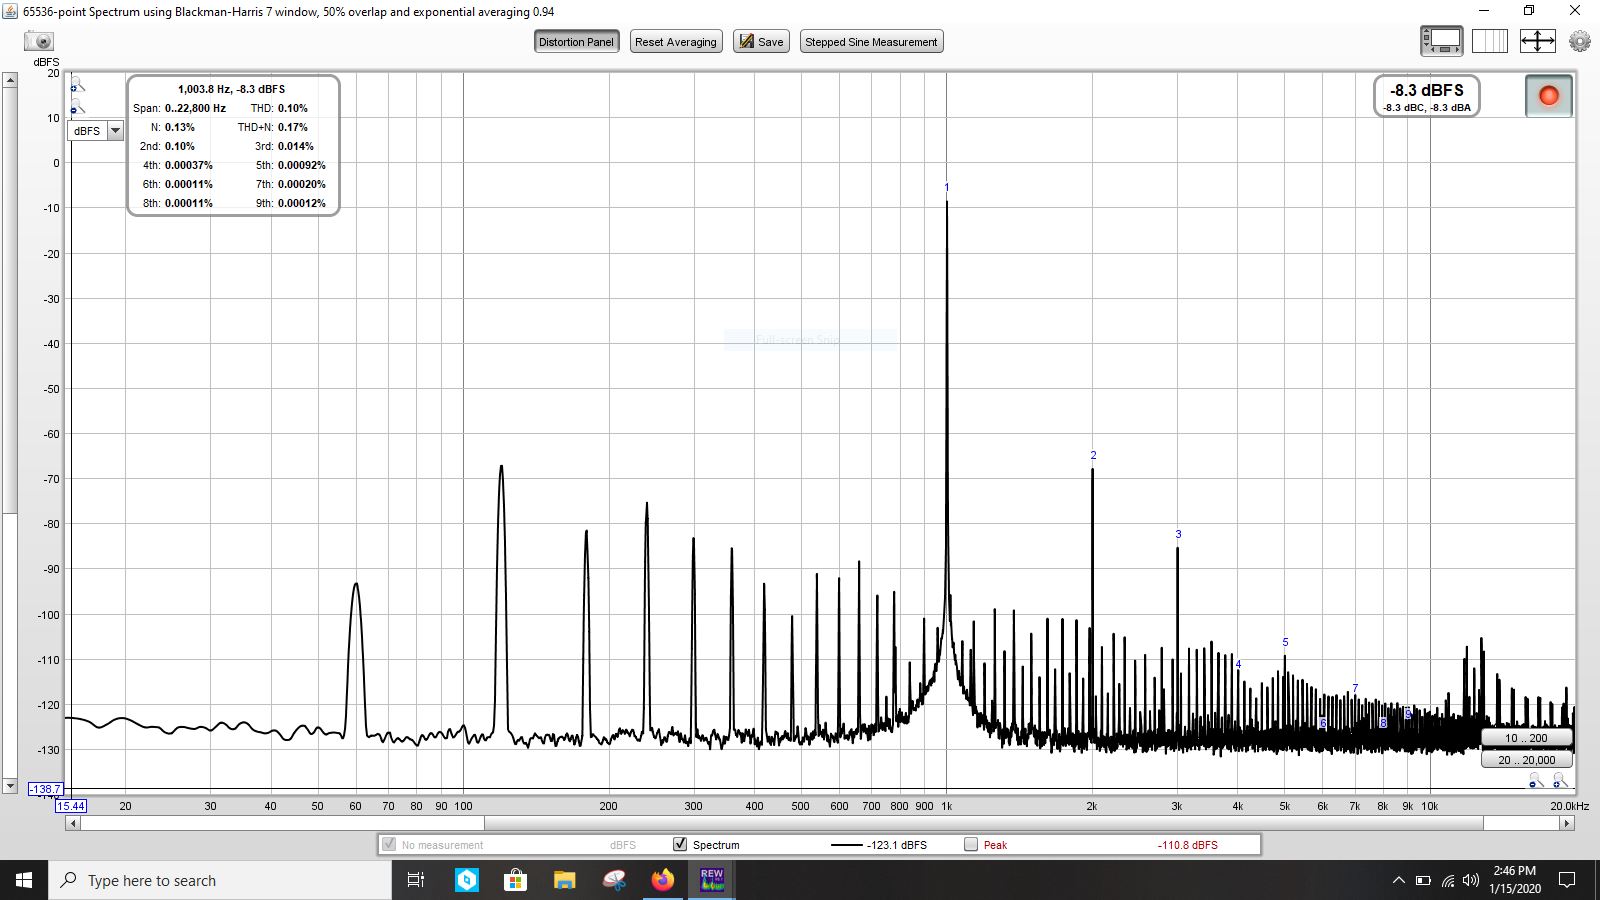Select the REW app in the taskbar
The height and width of the screenshot is (900, 1600).
(712, 880)
